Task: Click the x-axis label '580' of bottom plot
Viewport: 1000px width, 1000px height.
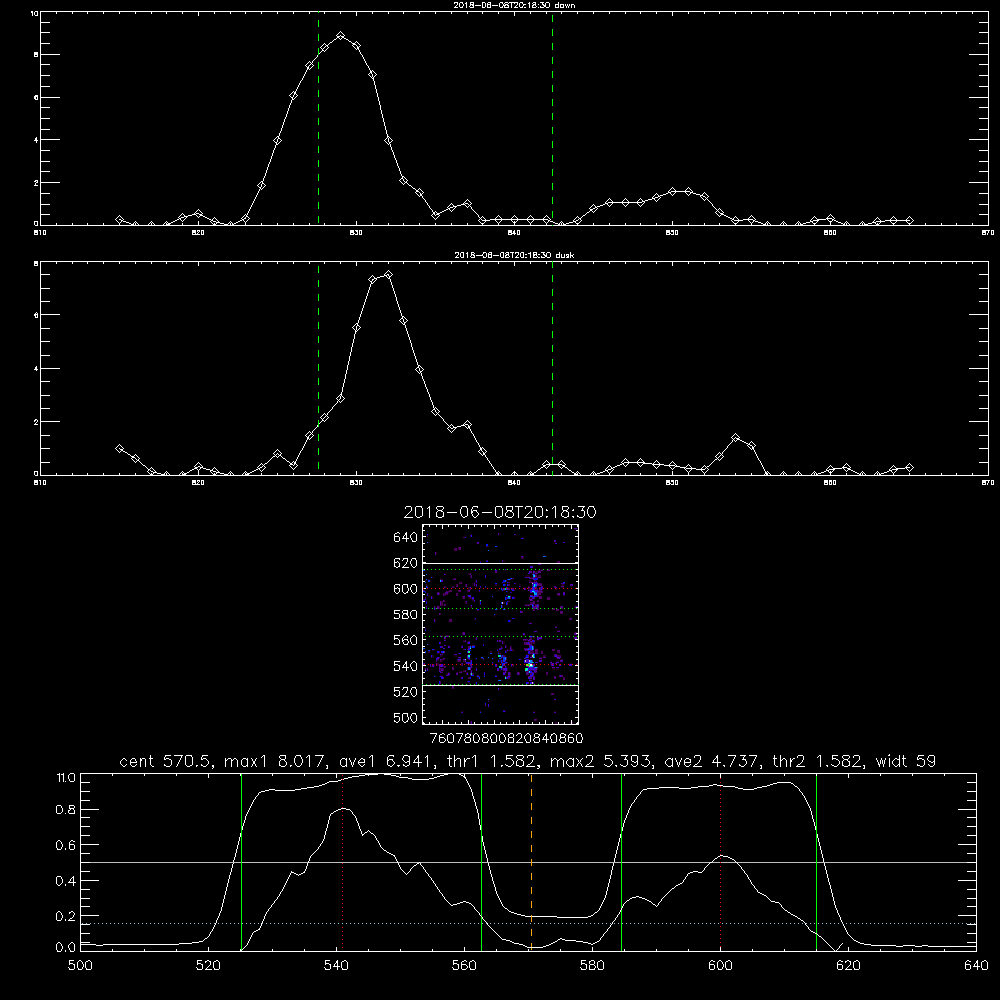Action: 592,966
